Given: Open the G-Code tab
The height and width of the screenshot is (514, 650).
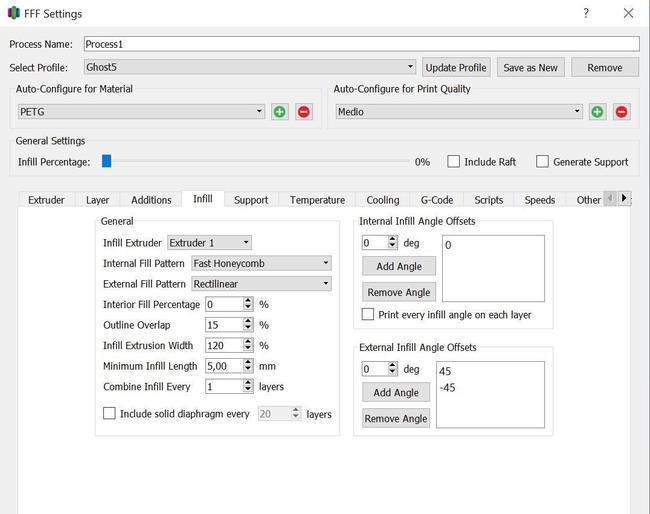Looking at the screenshot, I should 436,200.
